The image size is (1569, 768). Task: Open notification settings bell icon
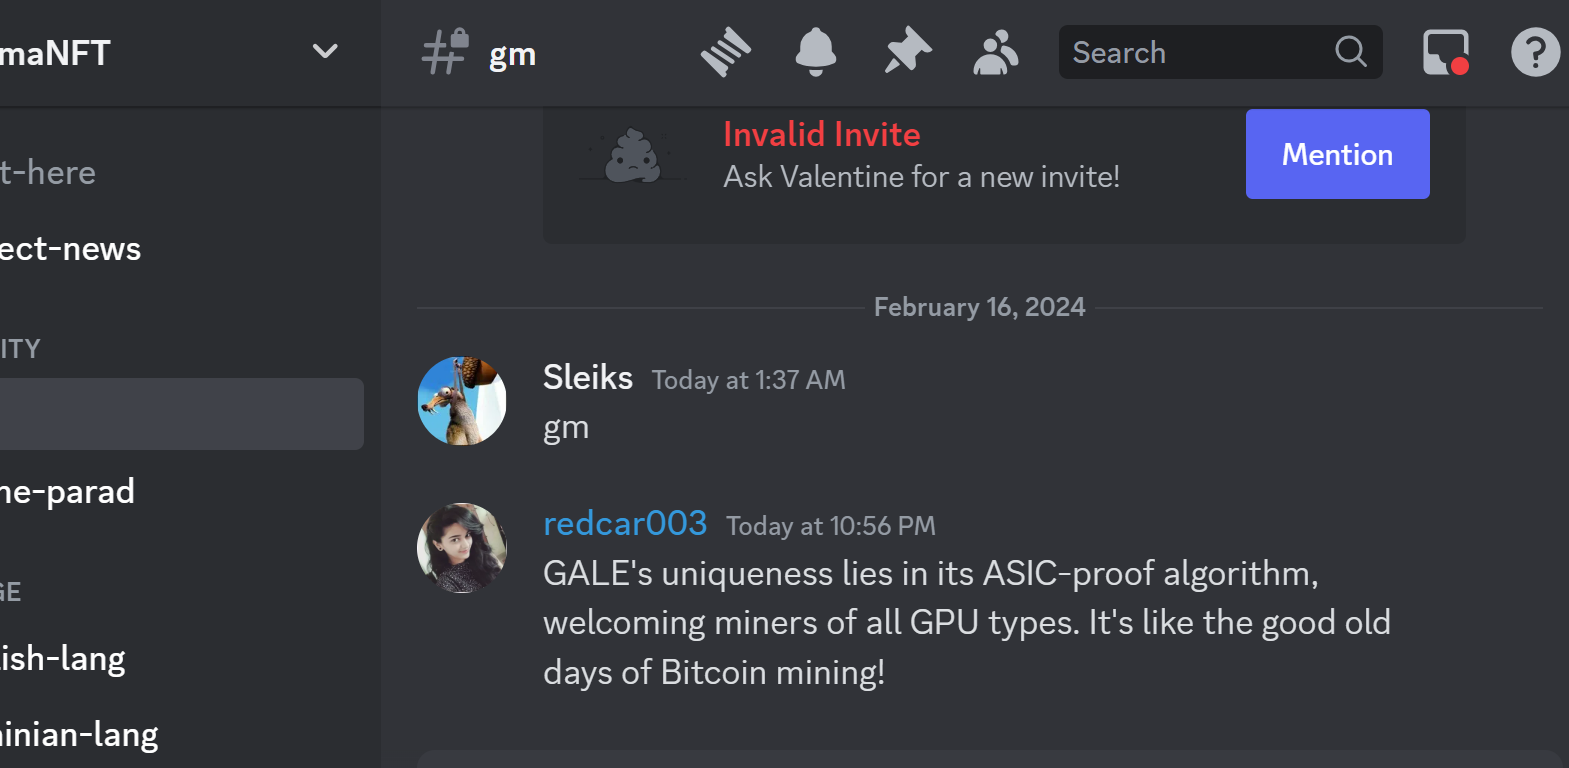(x=816, y=52)
